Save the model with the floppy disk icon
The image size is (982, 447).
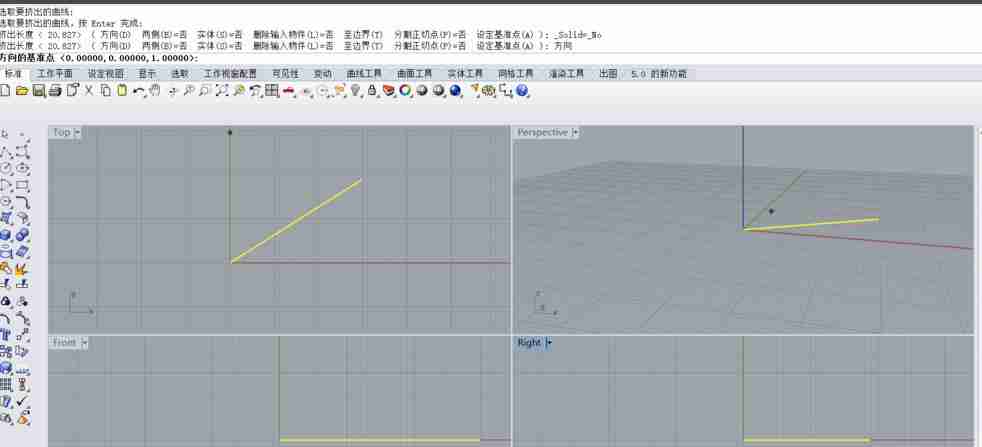(x=38, y=91)
